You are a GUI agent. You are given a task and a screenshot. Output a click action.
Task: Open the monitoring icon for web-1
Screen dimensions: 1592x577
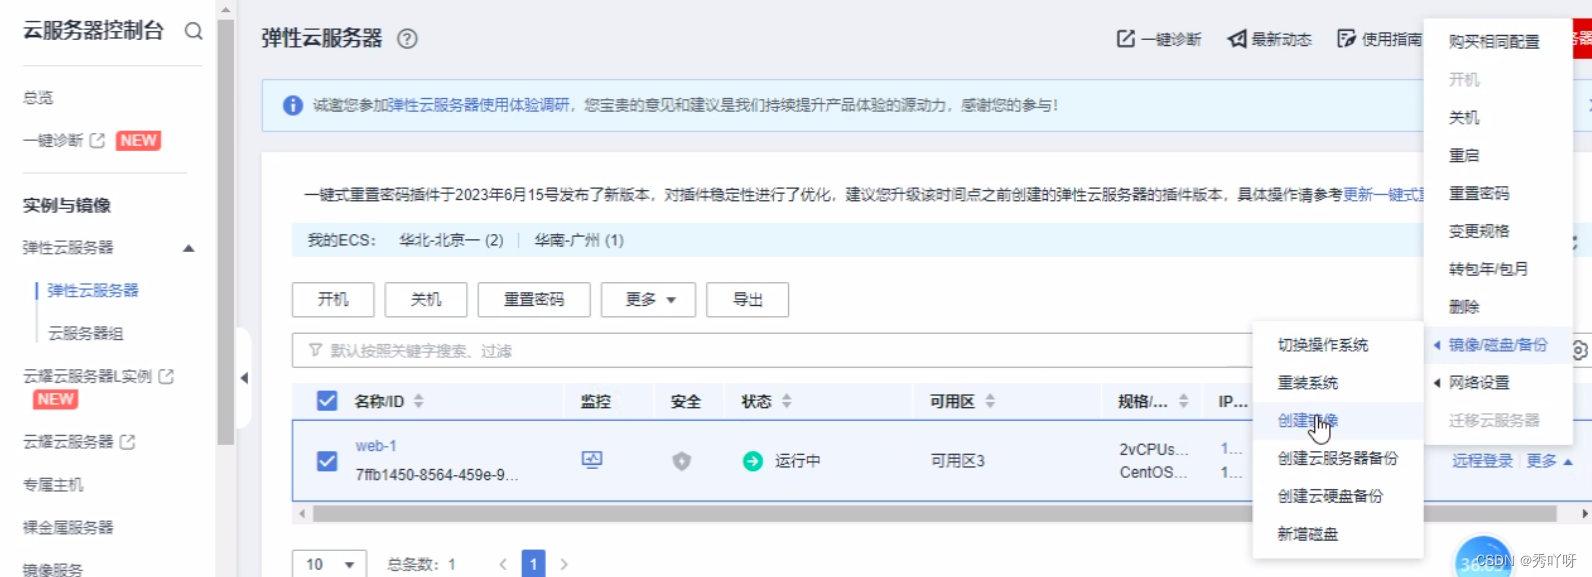click(x=592, y=460)
